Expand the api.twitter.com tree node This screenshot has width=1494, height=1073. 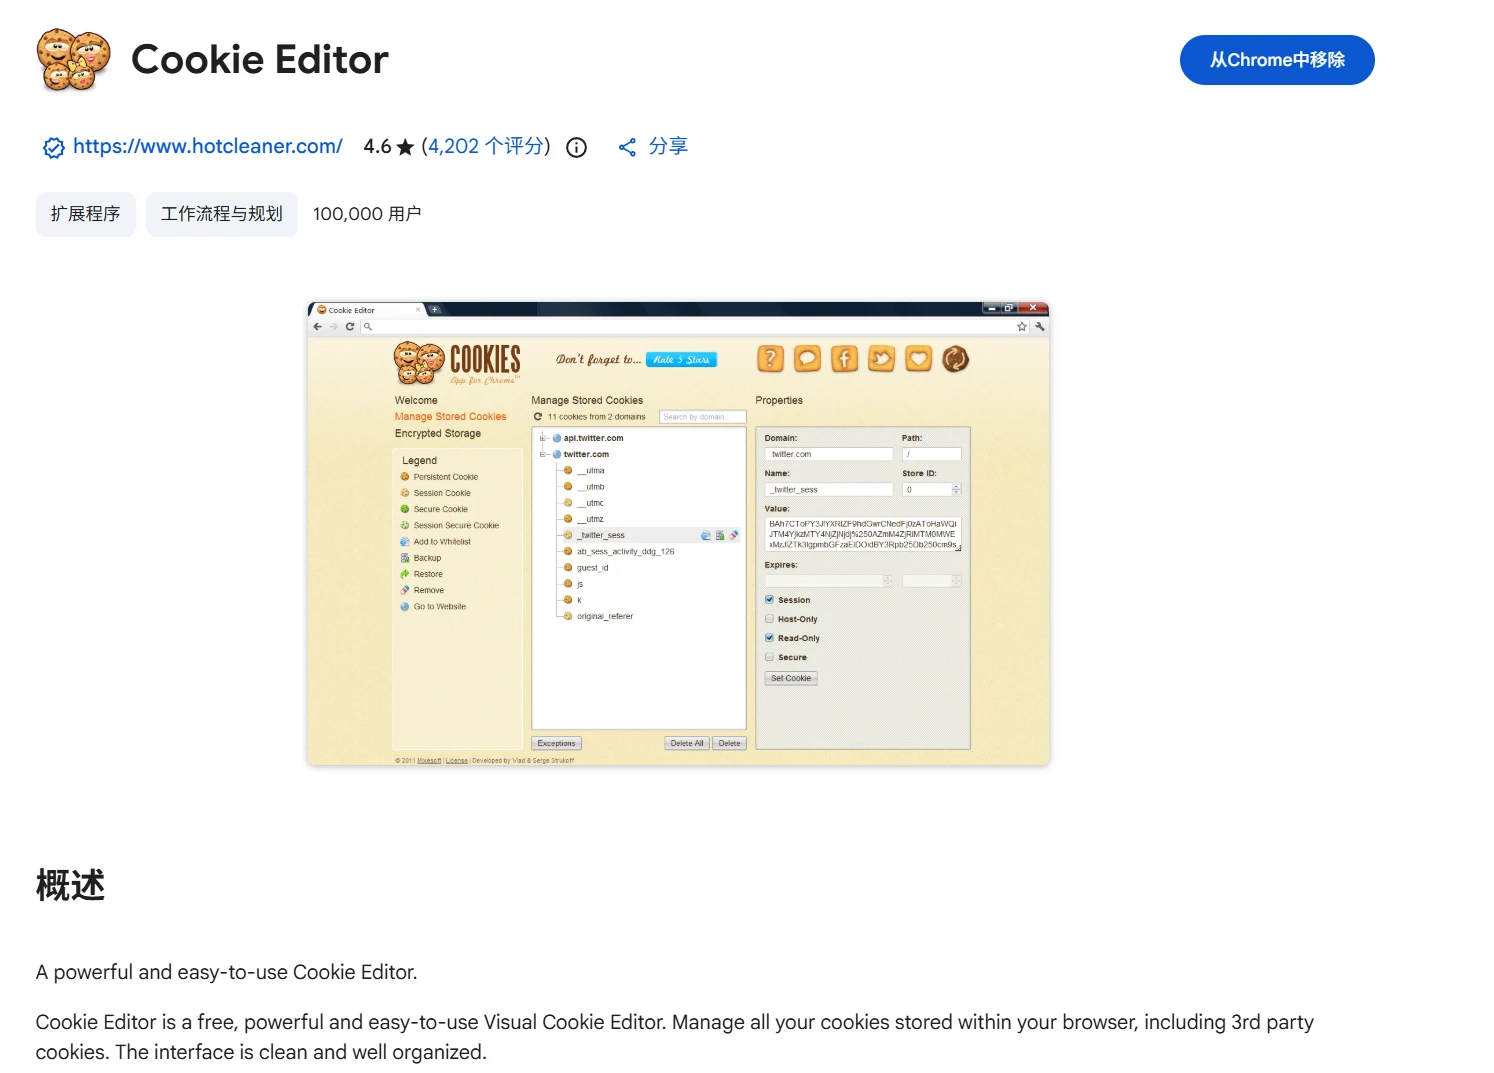[x=543, y=438]
